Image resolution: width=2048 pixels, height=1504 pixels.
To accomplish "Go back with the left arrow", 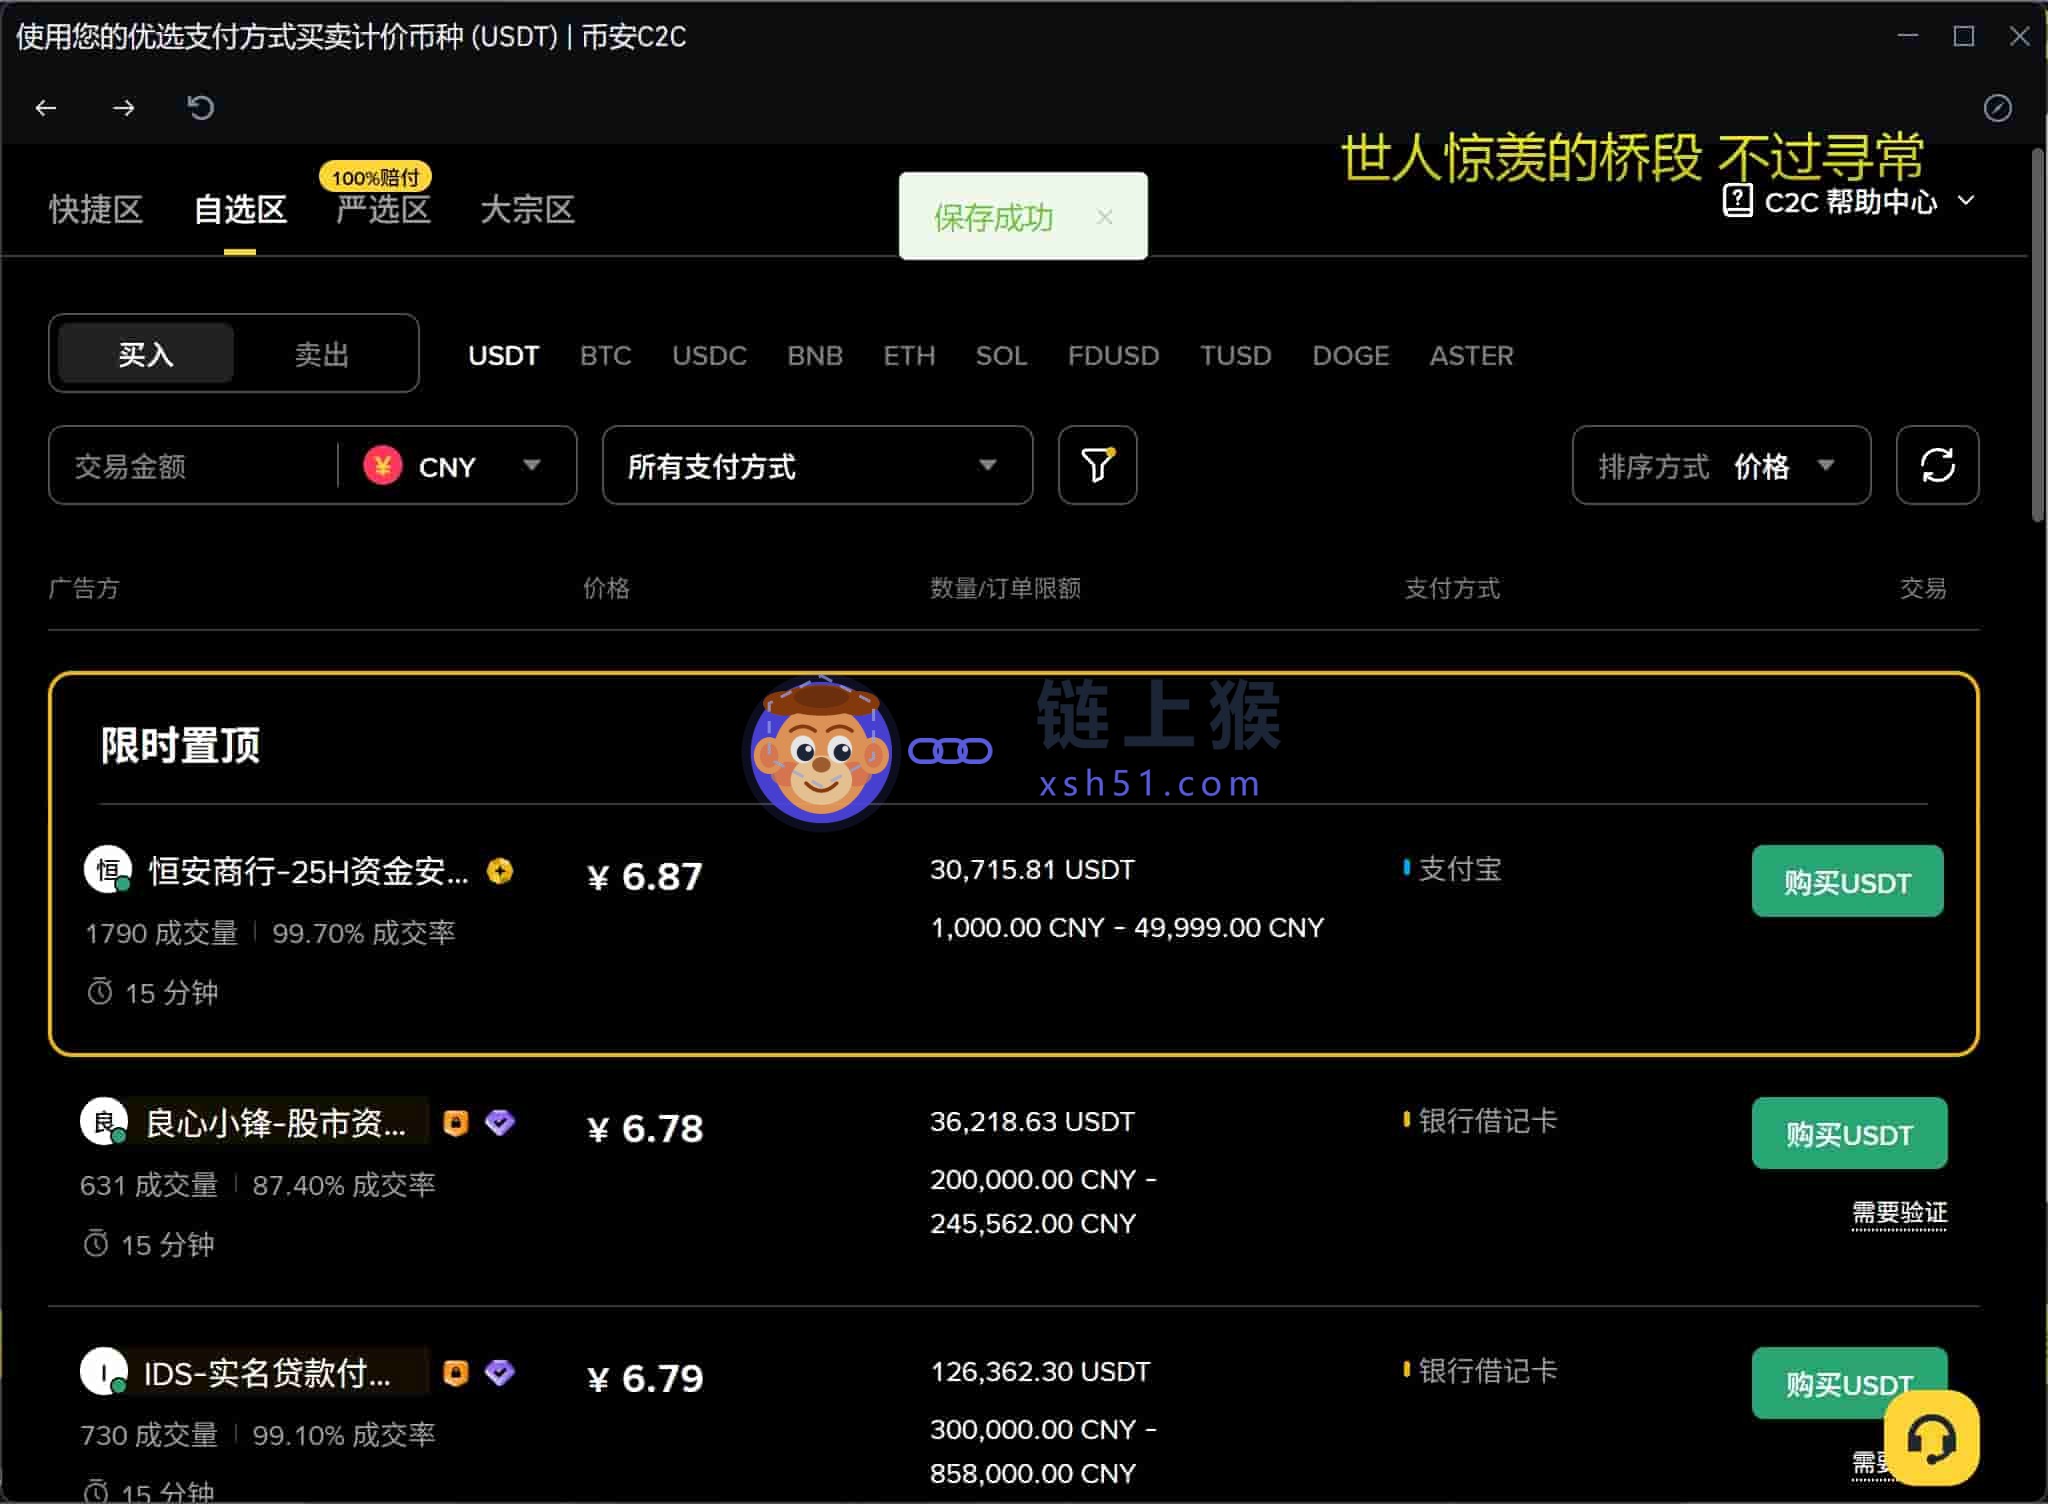I will (x=46, y=108).
